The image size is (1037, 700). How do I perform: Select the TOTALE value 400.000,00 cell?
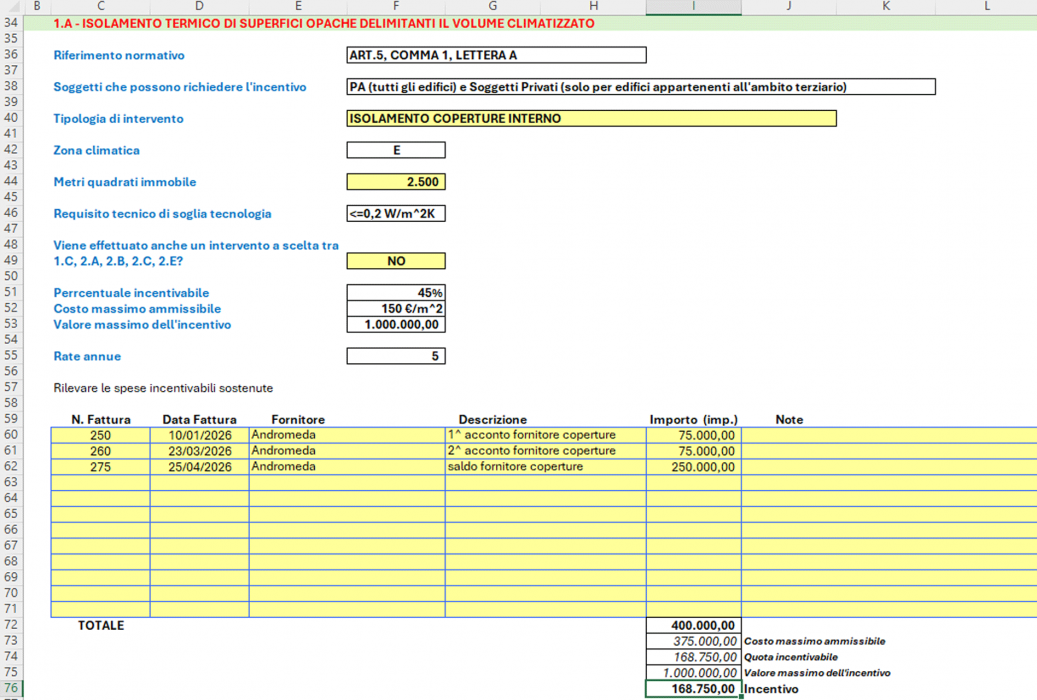[x=694, y=626]
